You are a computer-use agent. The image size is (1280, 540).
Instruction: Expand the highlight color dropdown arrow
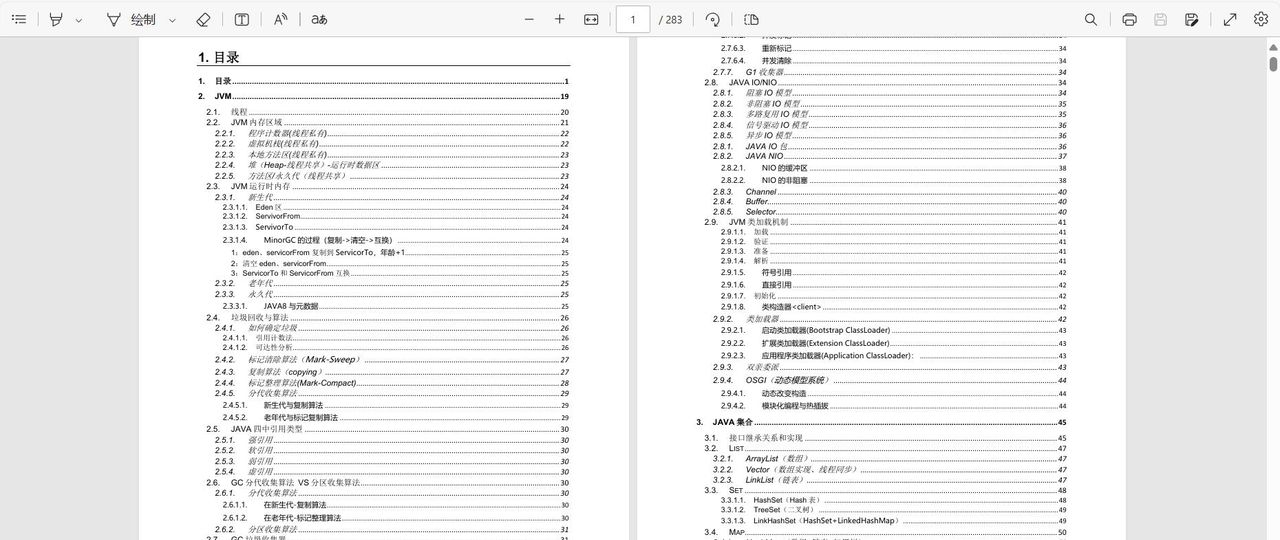click(79, 20)
